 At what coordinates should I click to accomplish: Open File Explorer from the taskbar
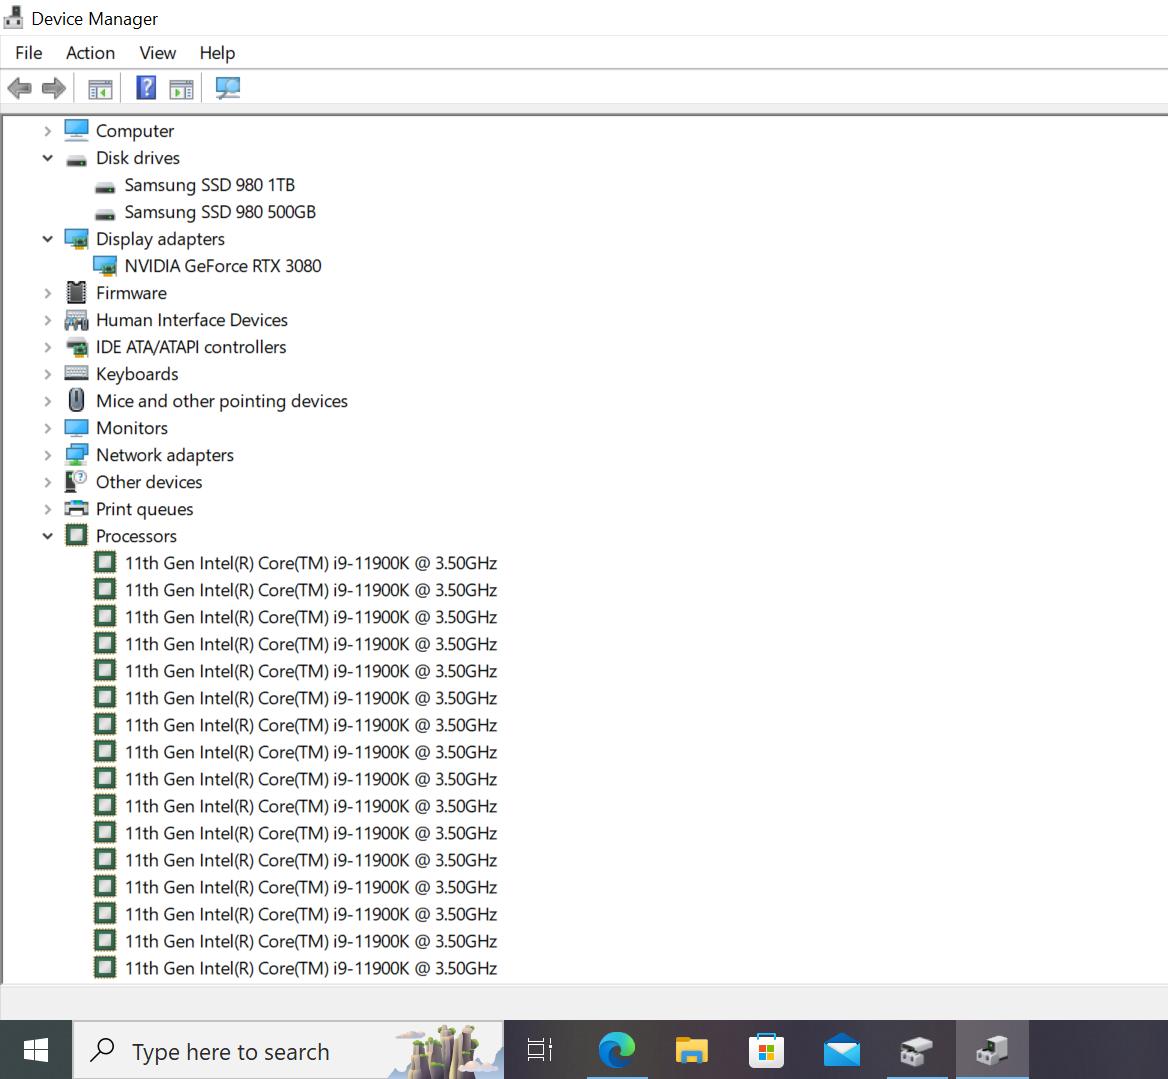point(691,1051)
